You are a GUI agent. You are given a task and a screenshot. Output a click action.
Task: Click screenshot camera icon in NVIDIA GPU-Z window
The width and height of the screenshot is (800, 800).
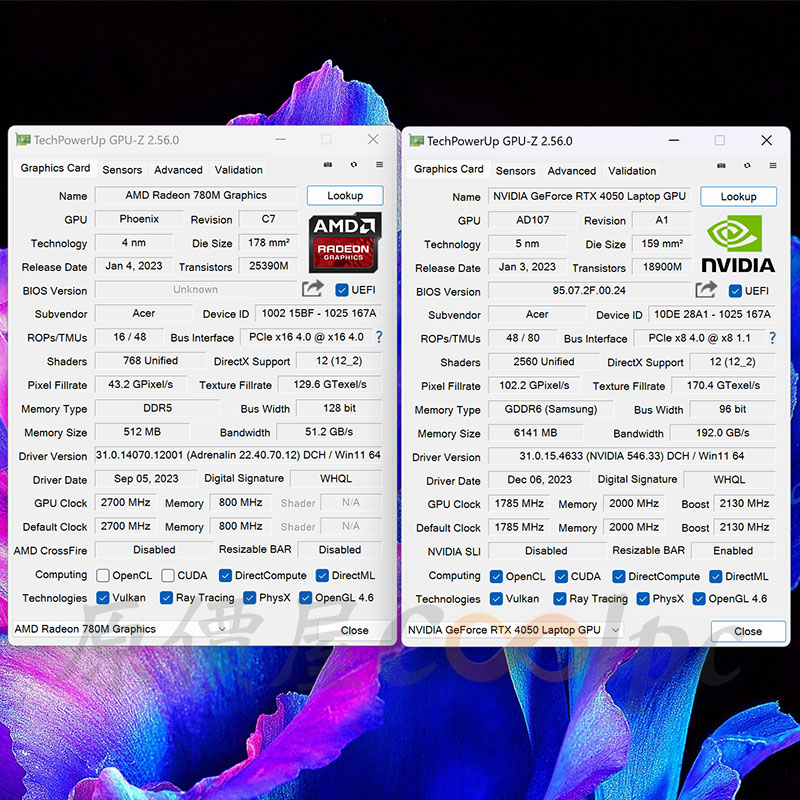(x=721, y=165)
